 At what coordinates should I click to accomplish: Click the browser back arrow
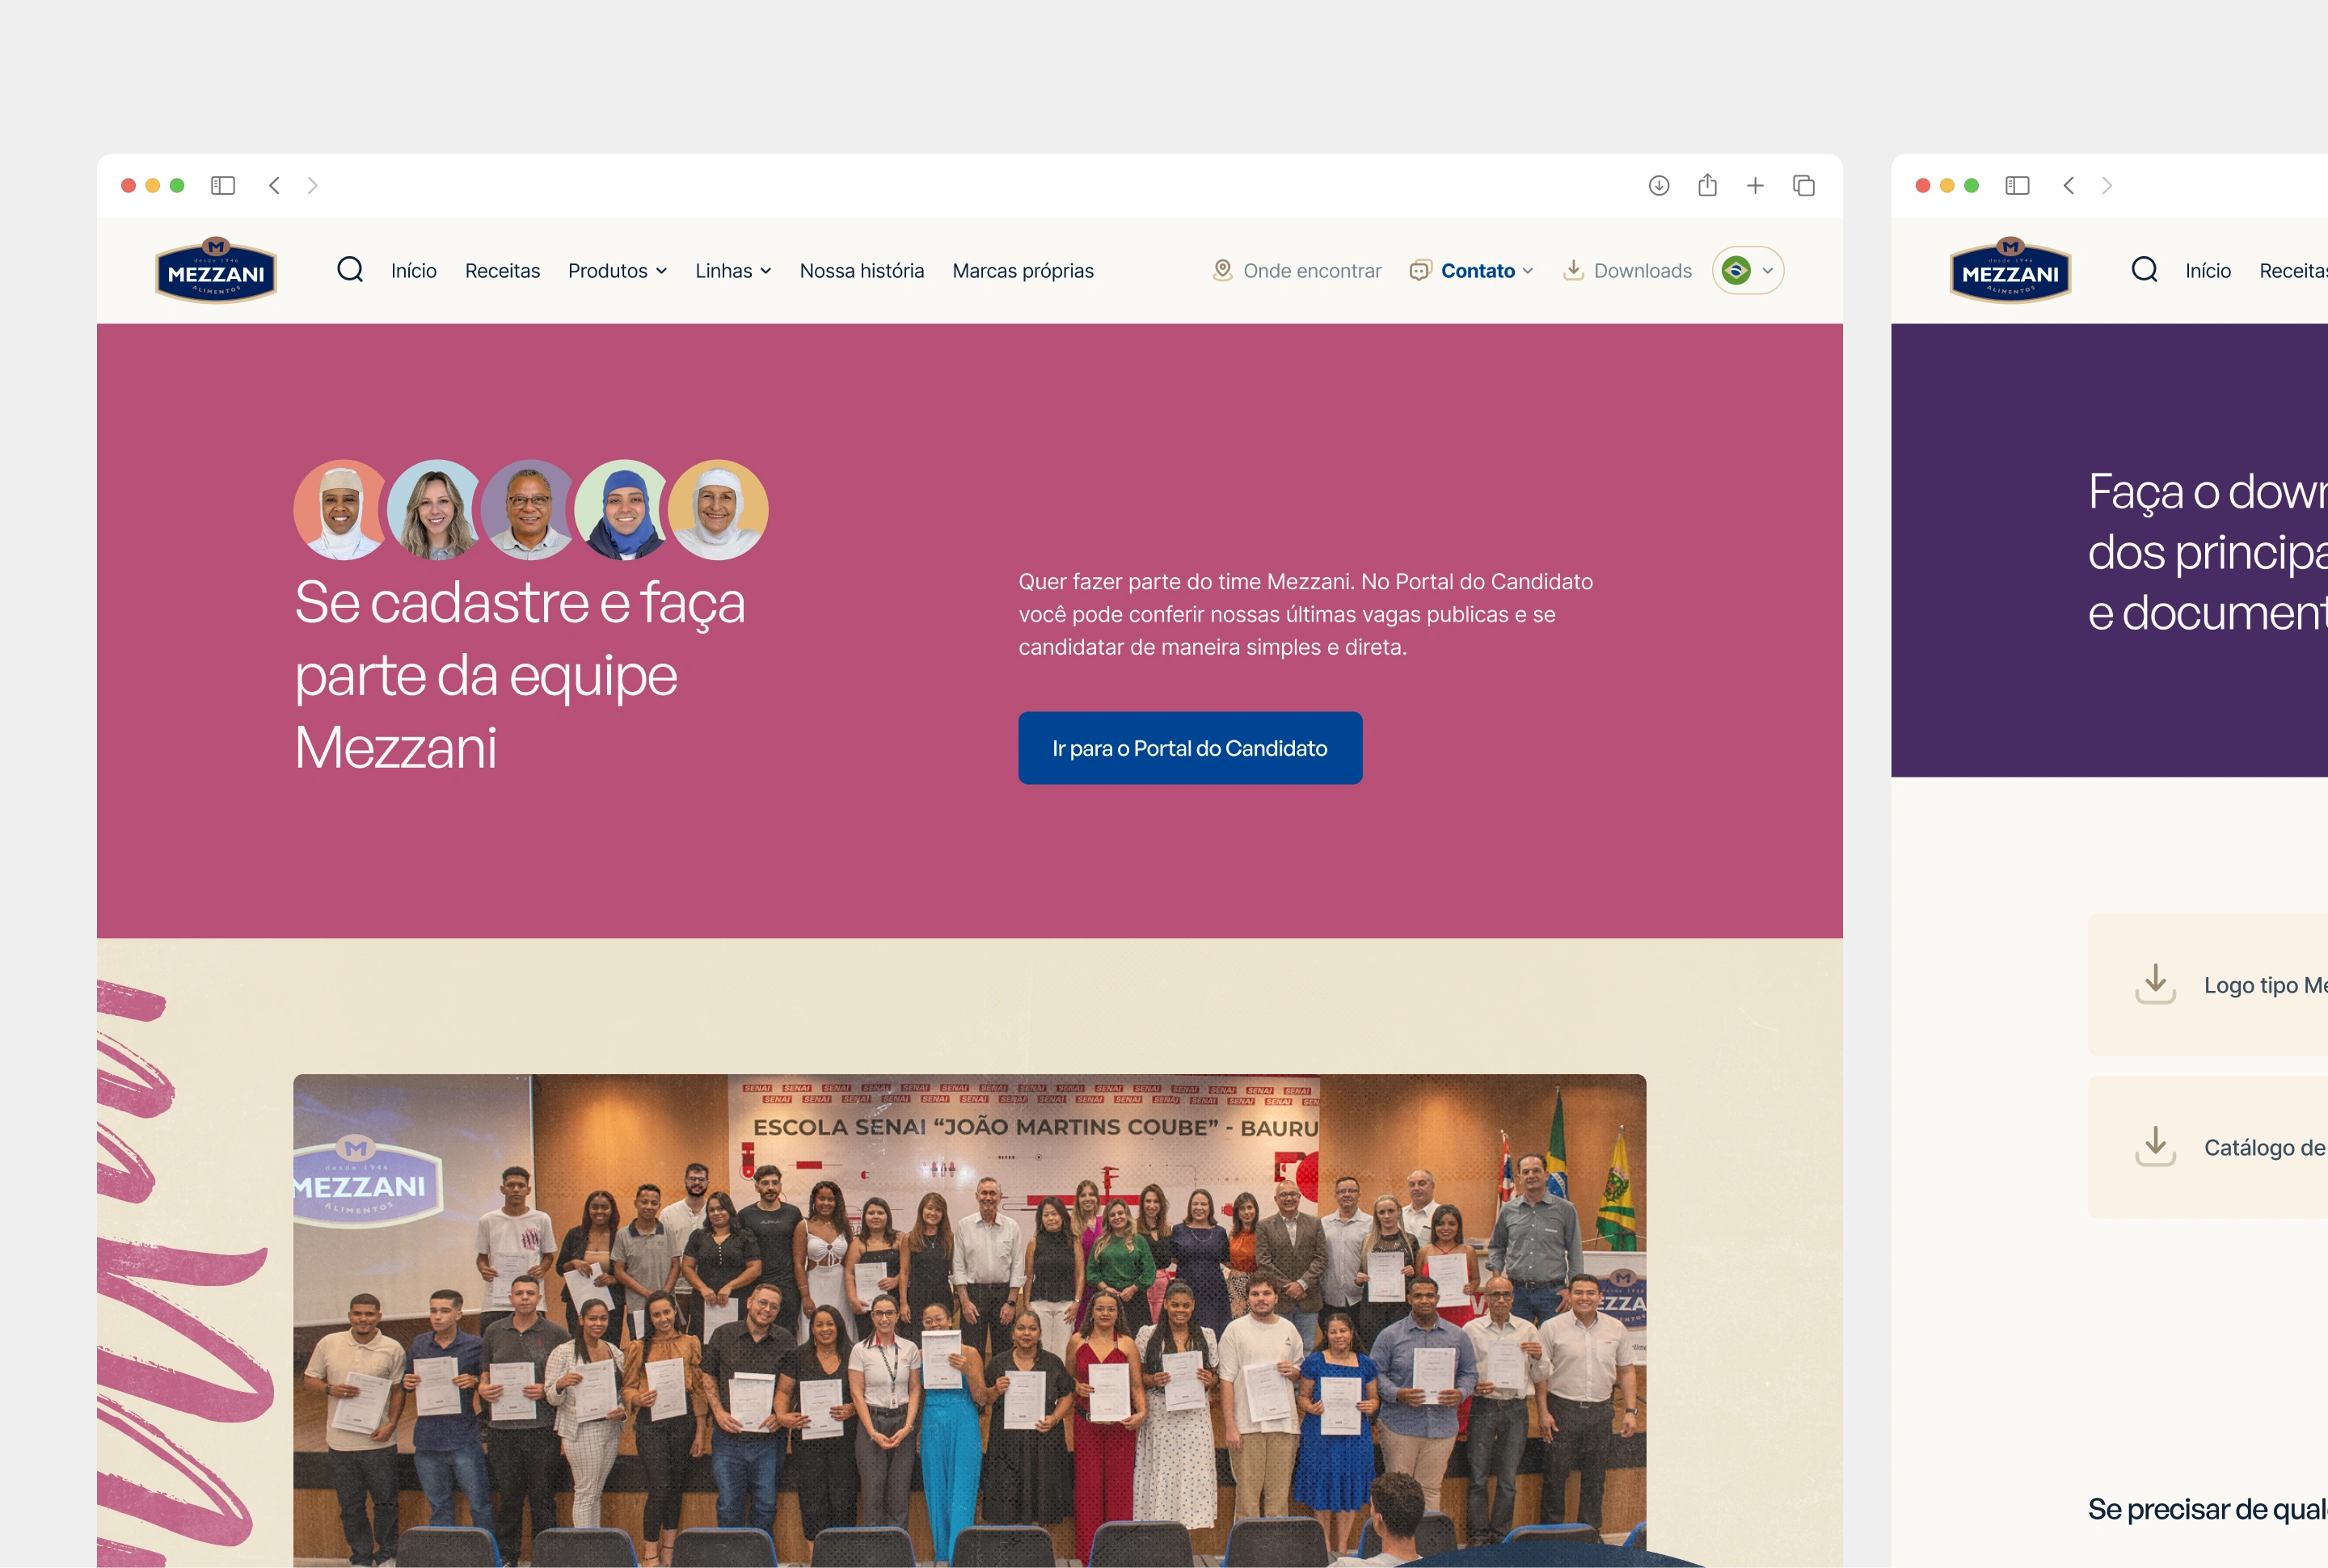pyautogui.click(x=275, y=186)
